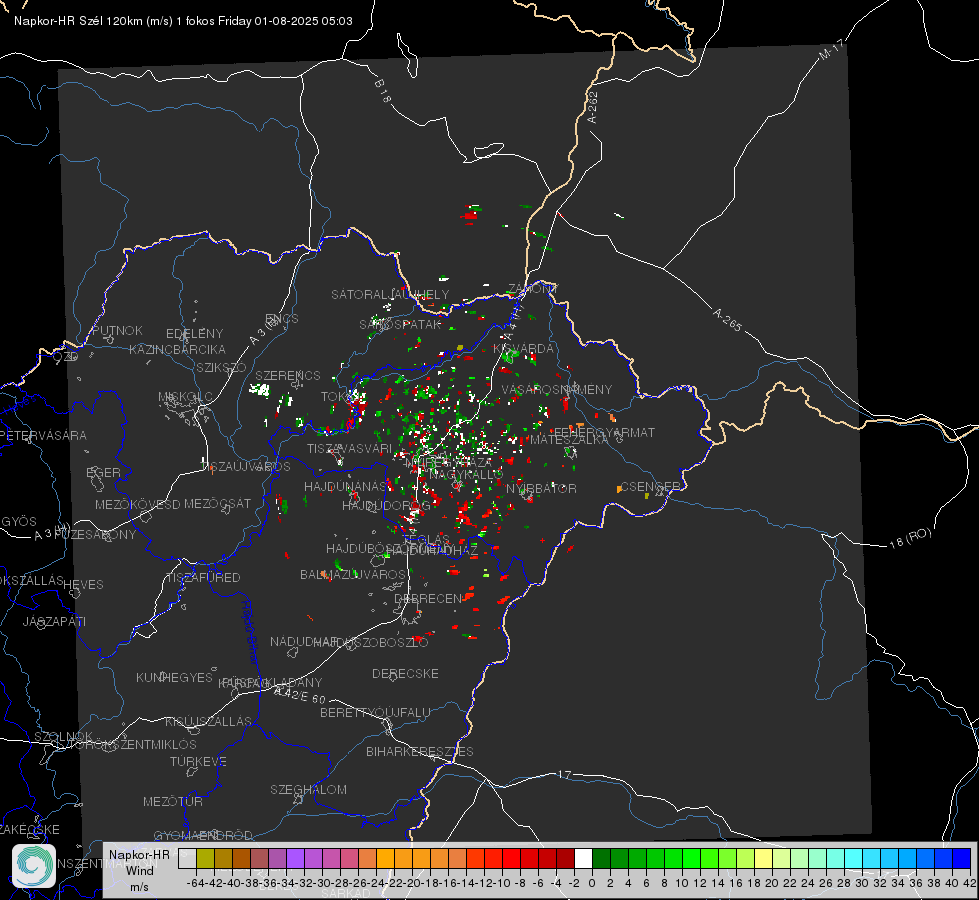
Task: Click the KISVÁRDA city label
Action: pyautogui.click(x=523, y=348)
